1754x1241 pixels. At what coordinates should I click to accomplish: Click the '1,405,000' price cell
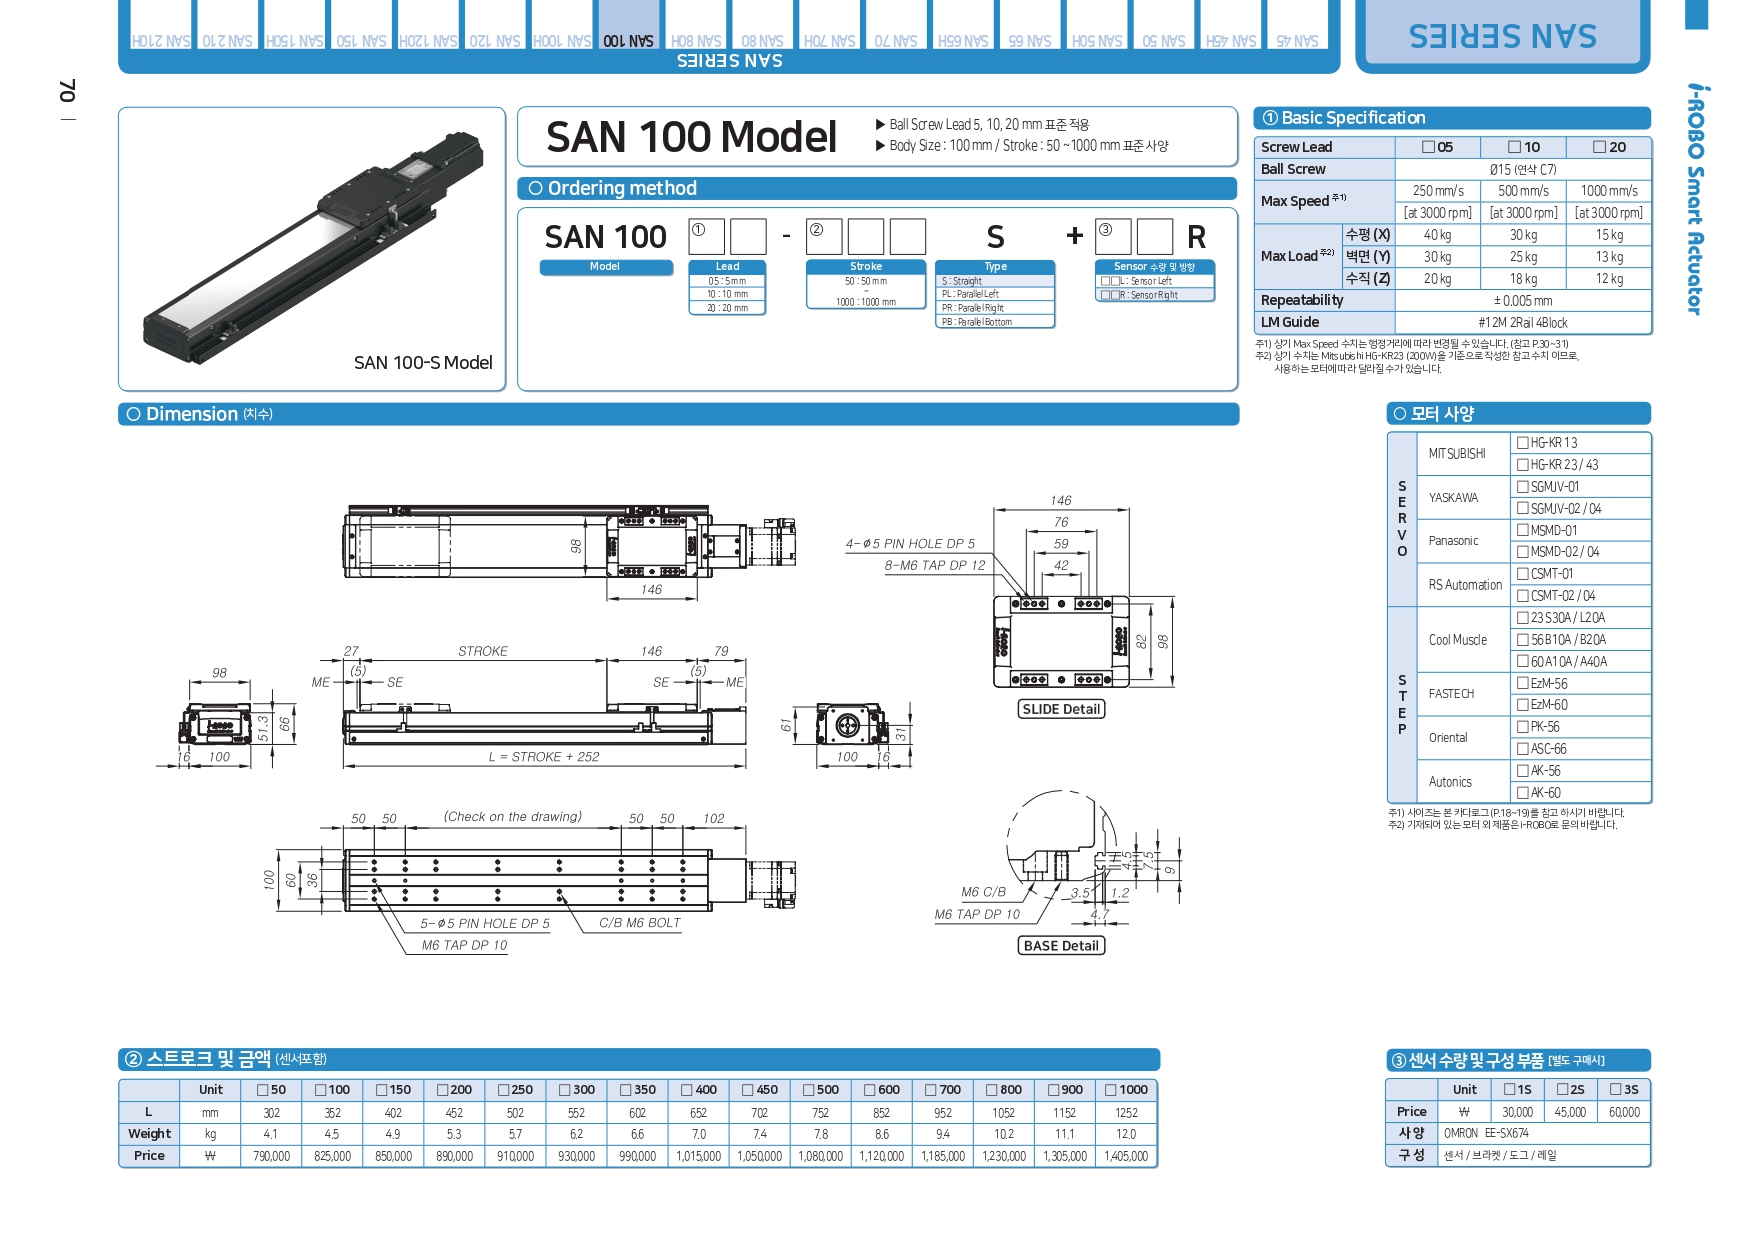tap(1126, 1156)
